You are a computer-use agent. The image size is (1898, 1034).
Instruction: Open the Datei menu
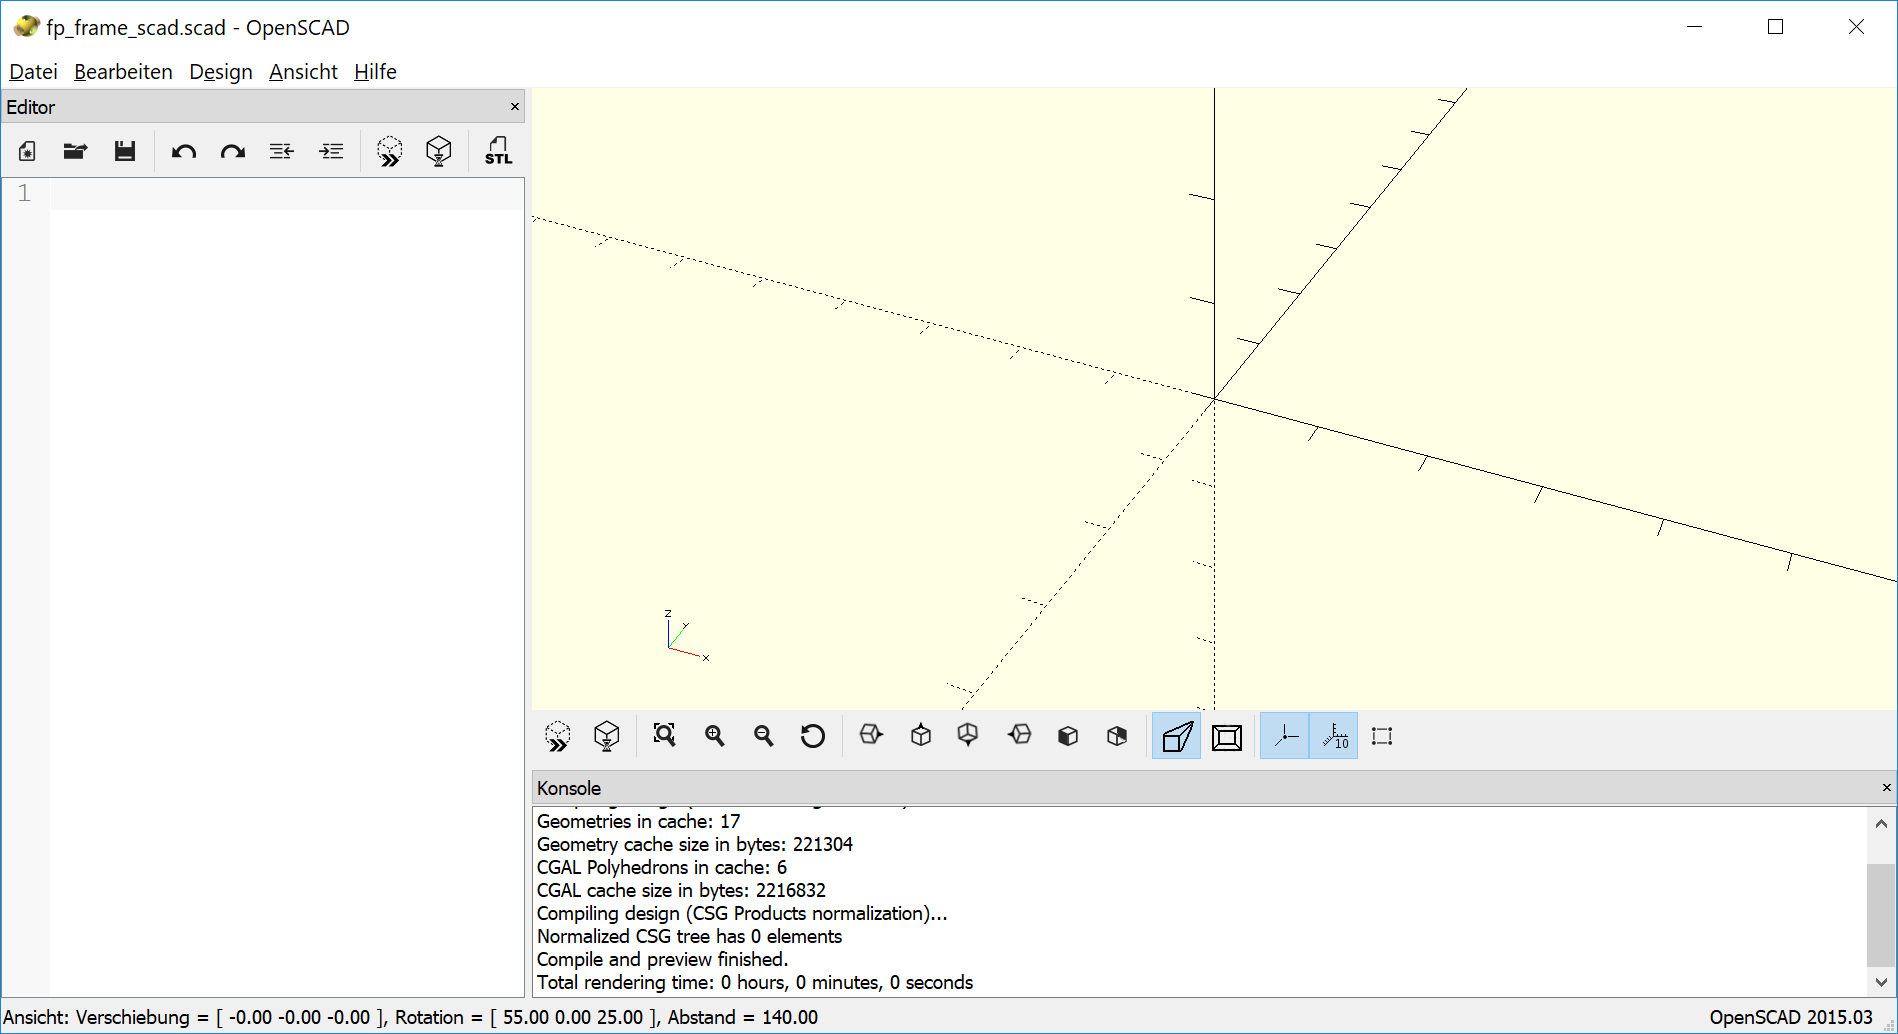pos(33,71)
